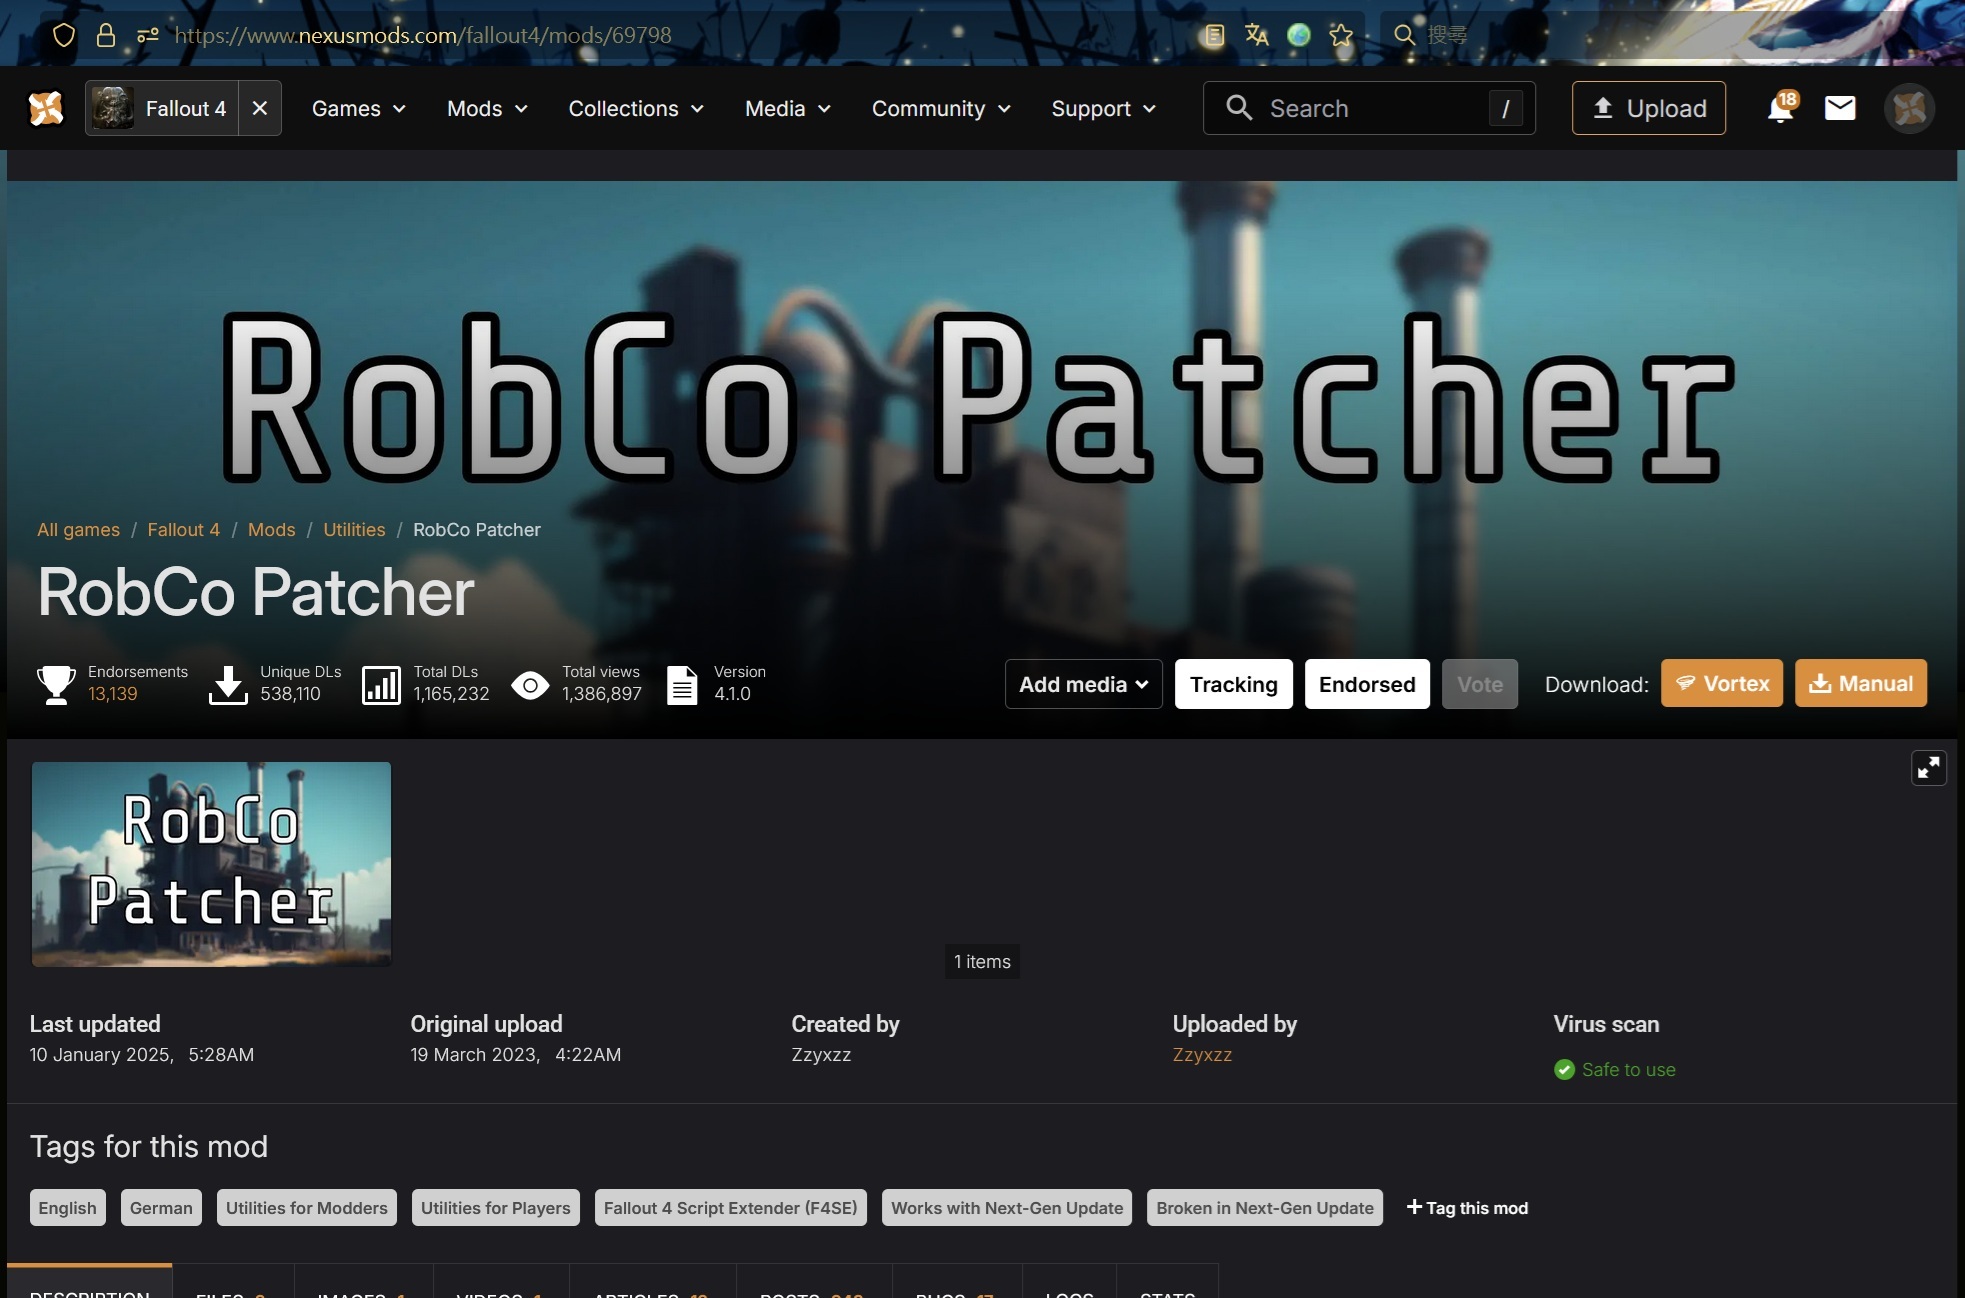The width and height of the screenshot is (1965, 1298).
Task: Open the Utilities breadcrumb link
Action: point(354,530)
